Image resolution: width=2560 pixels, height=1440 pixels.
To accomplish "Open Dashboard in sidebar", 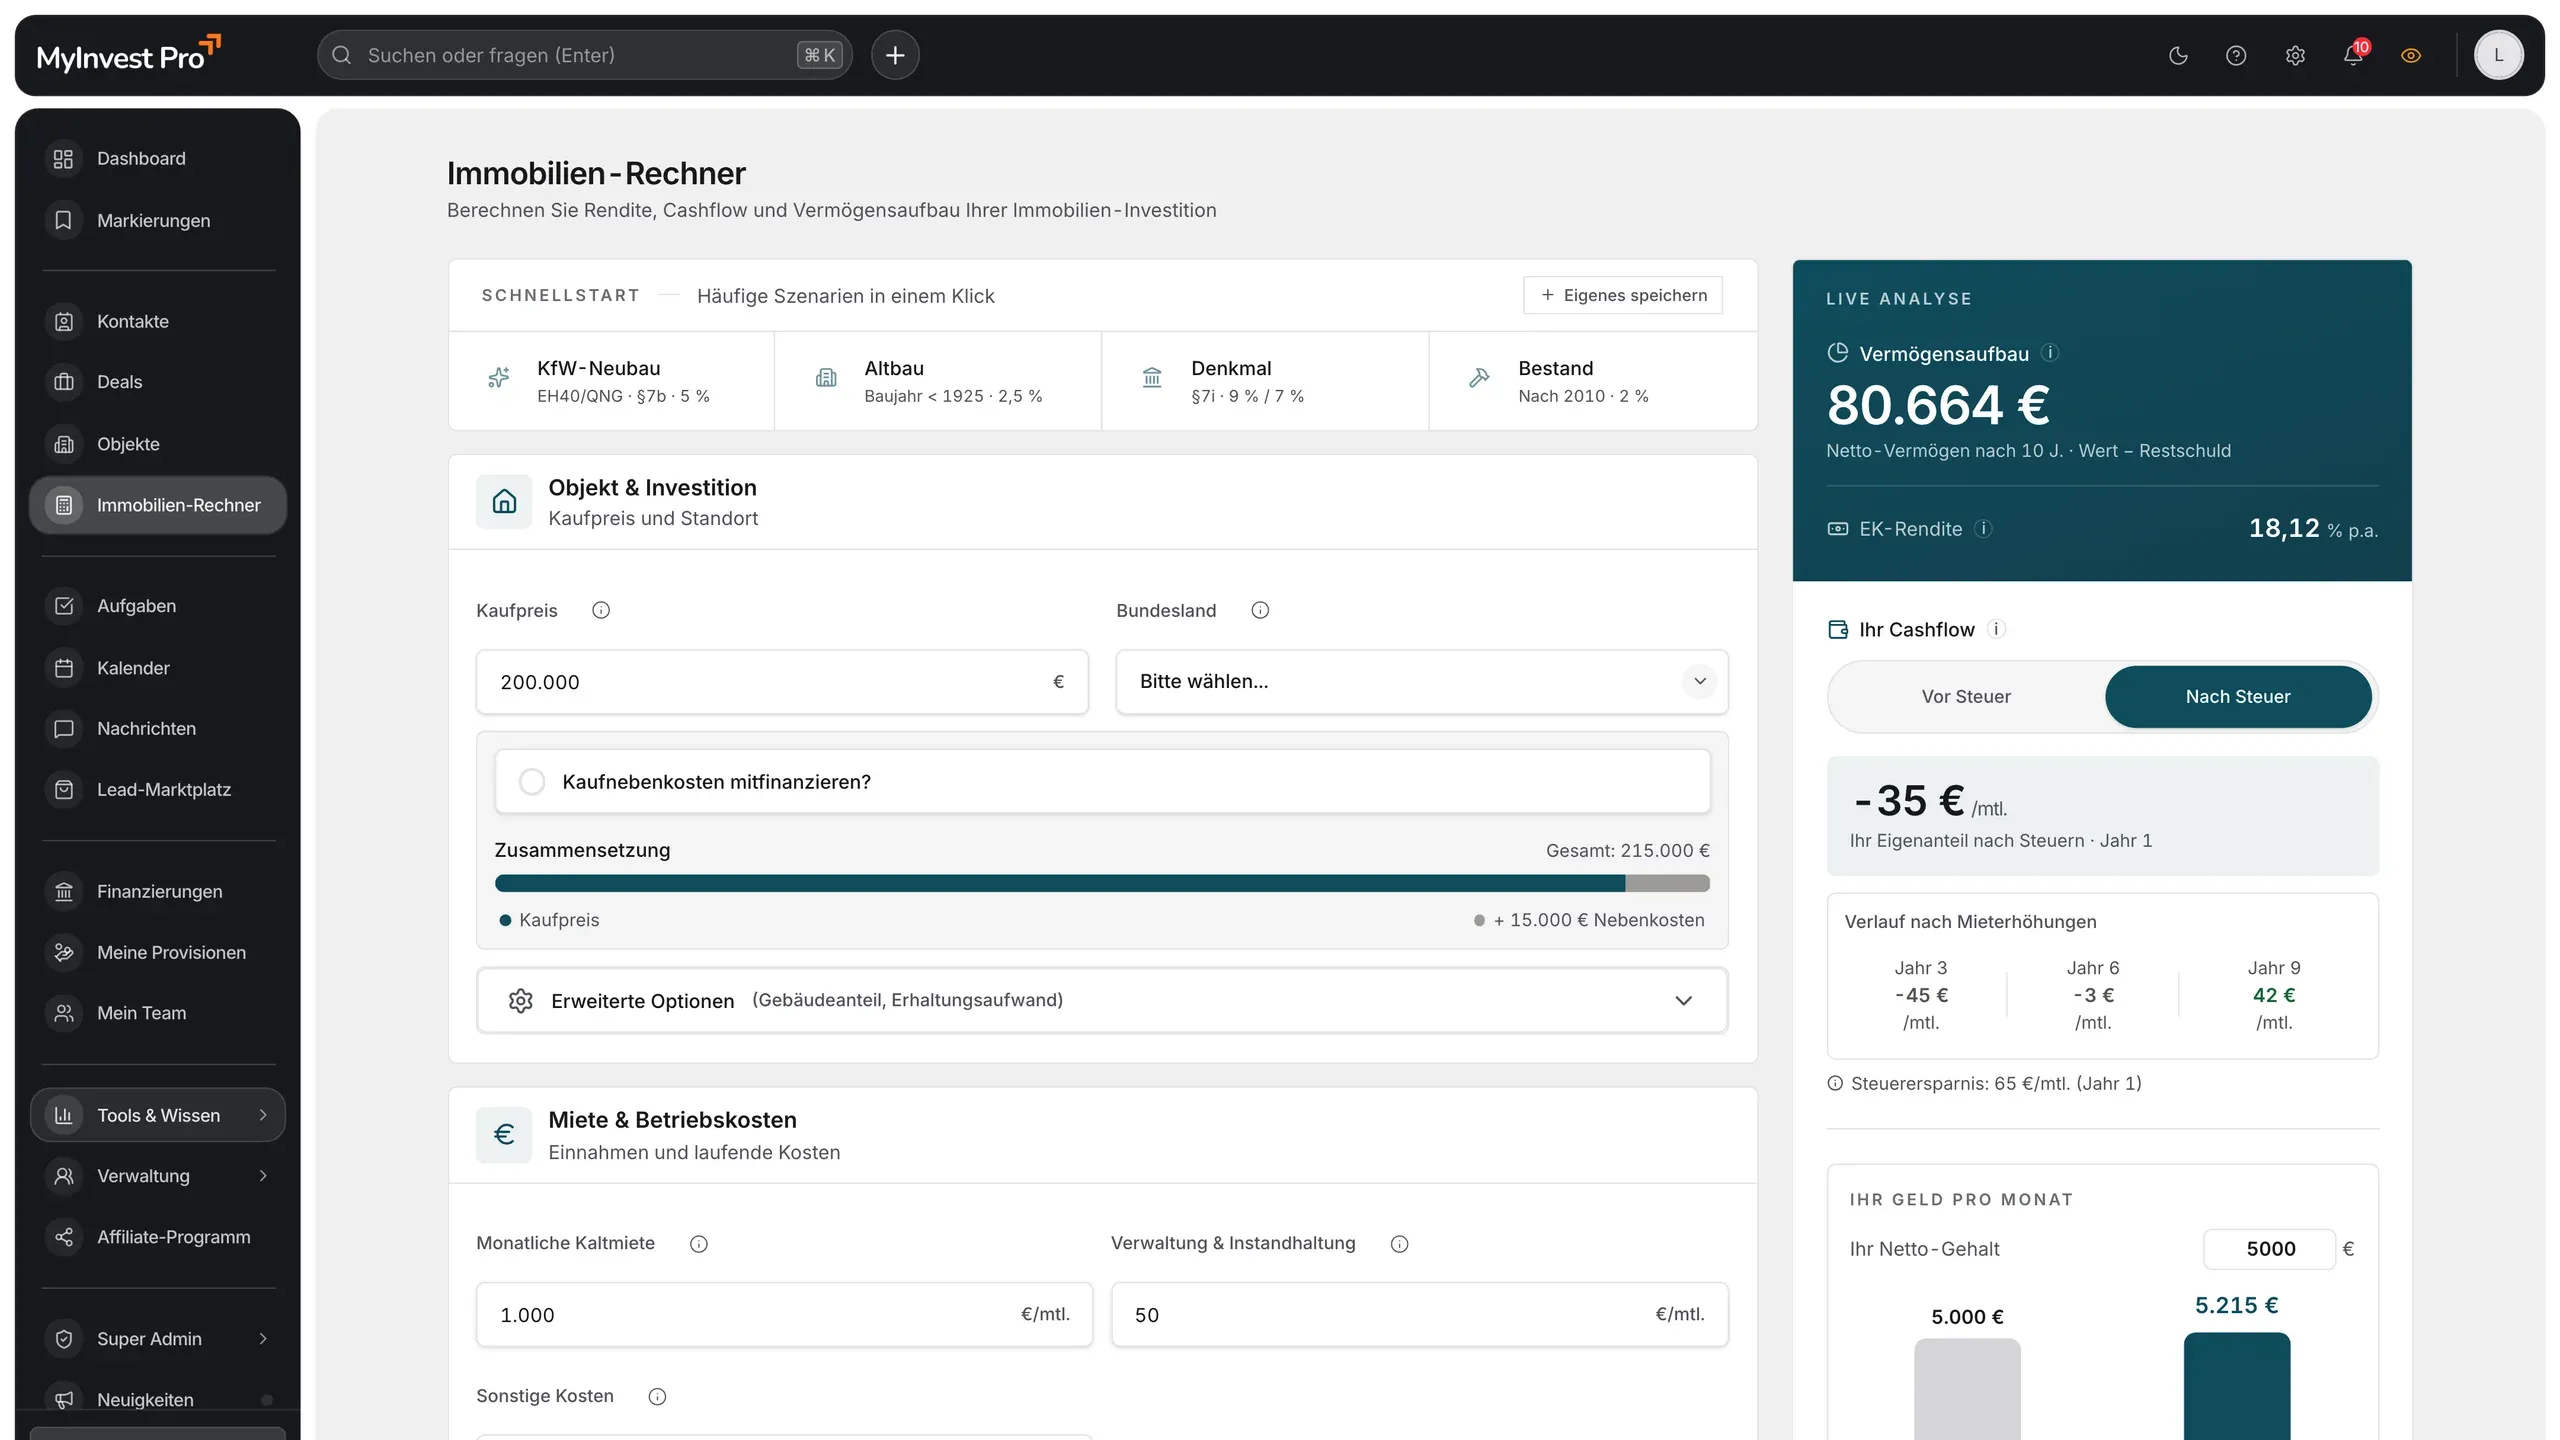I will point(158,159).
